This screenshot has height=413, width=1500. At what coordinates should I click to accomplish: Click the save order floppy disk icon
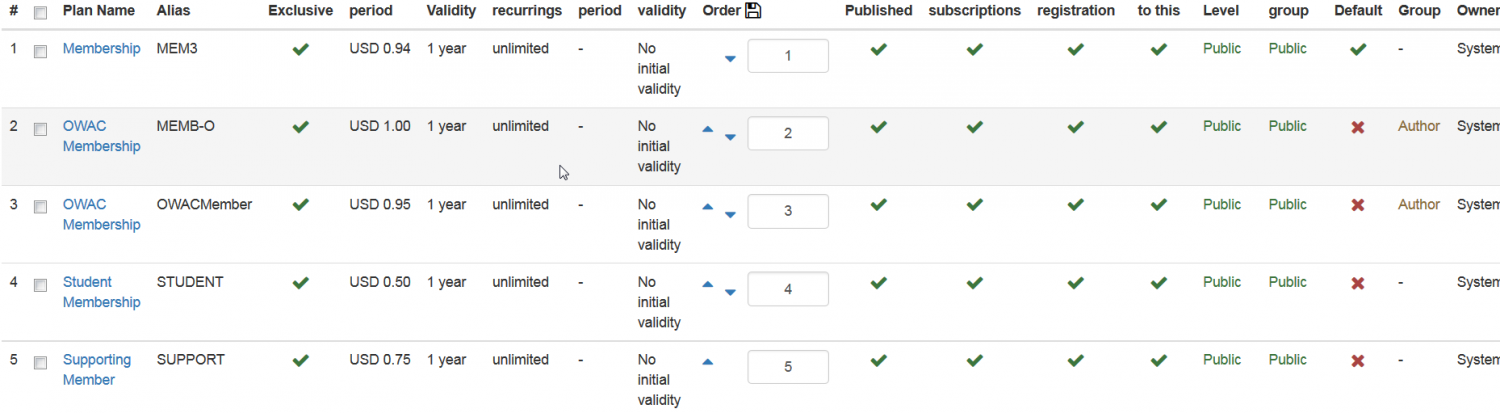(x=753, y=11)
